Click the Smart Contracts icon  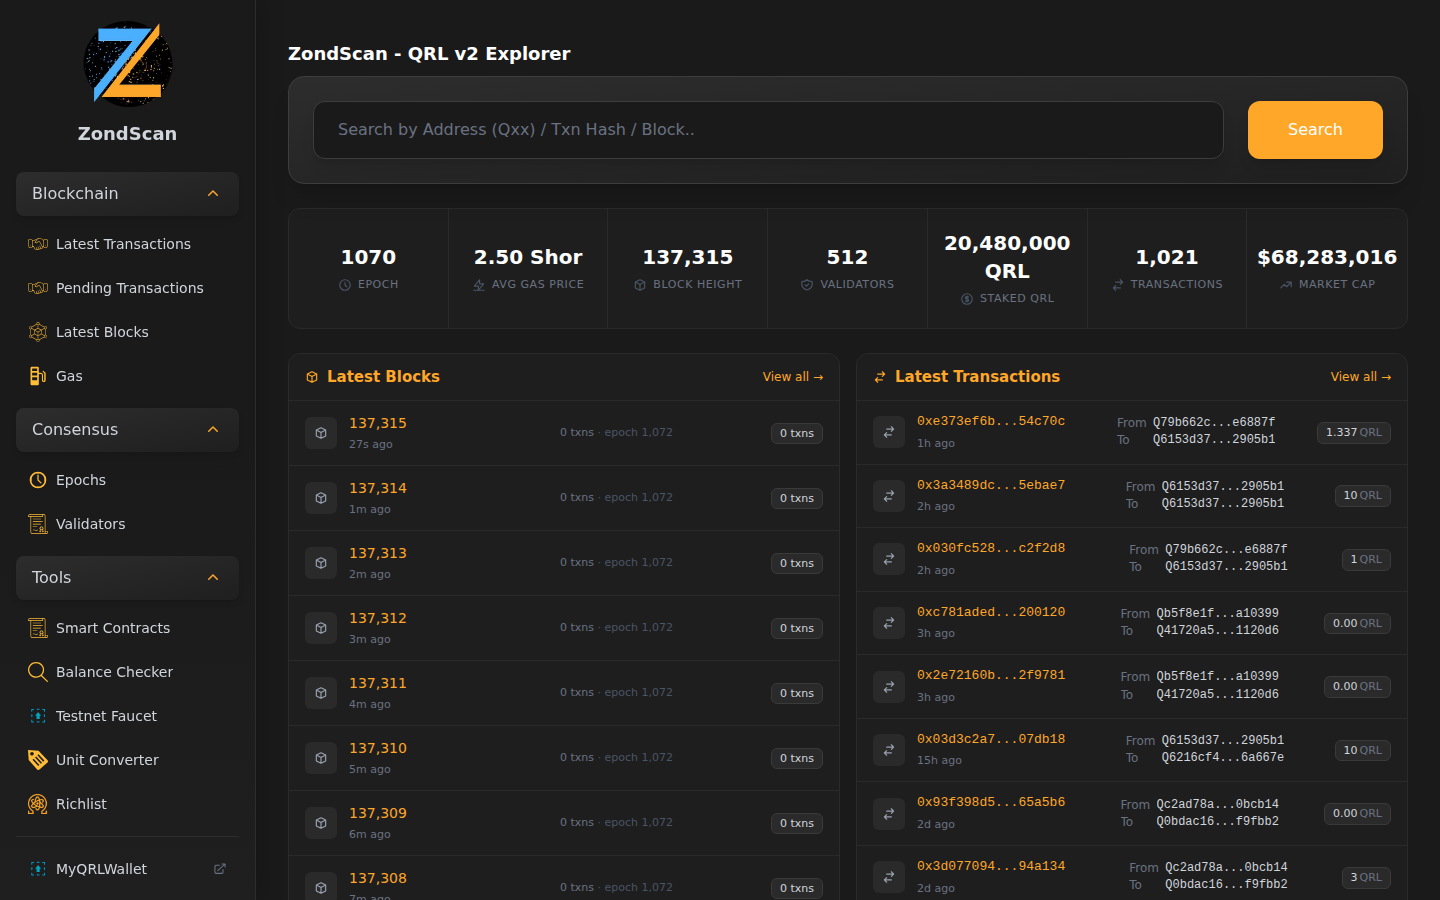pyautogui.click(x=38, y=628)
